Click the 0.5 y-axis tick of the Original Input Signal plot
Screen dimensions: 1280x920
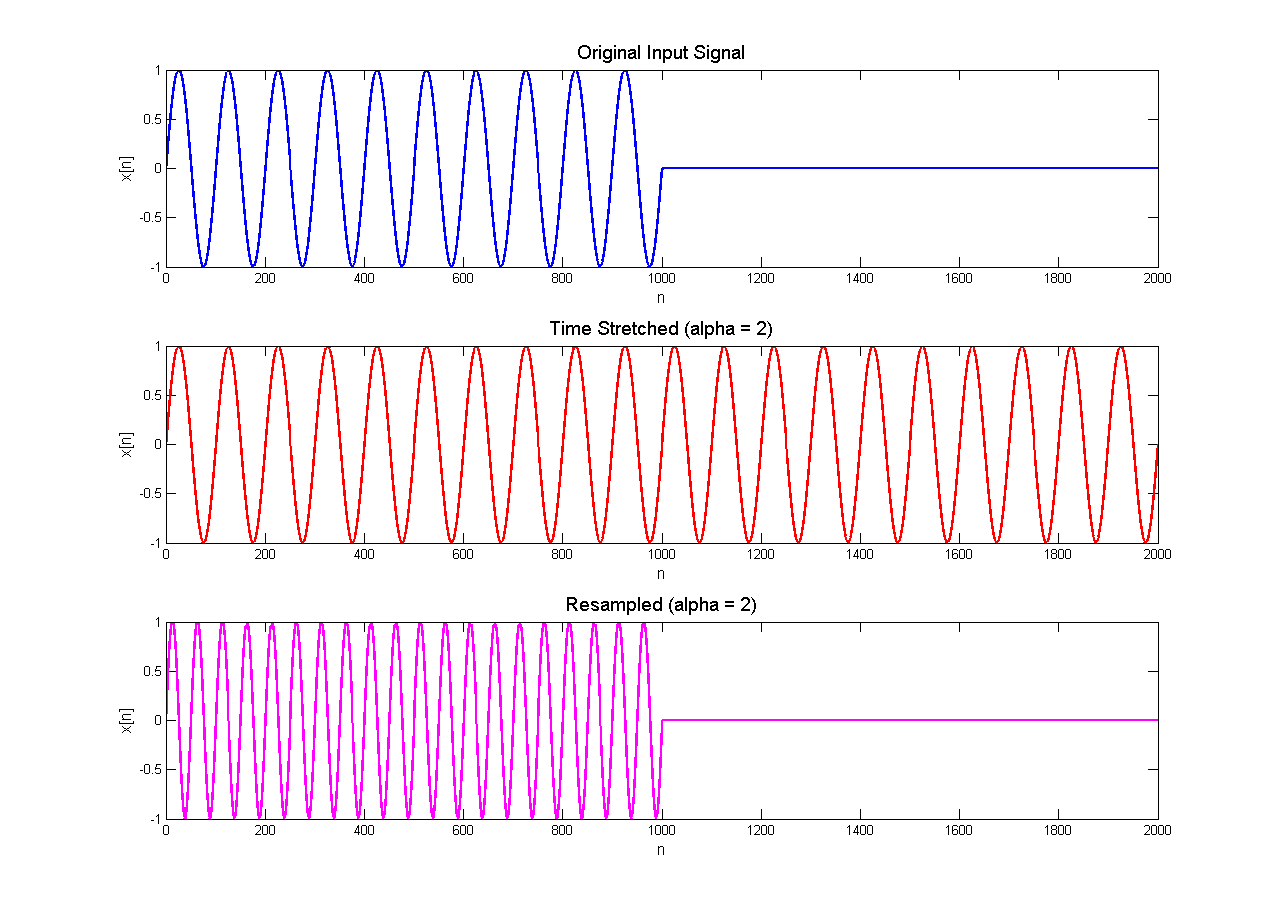(152, 119)
